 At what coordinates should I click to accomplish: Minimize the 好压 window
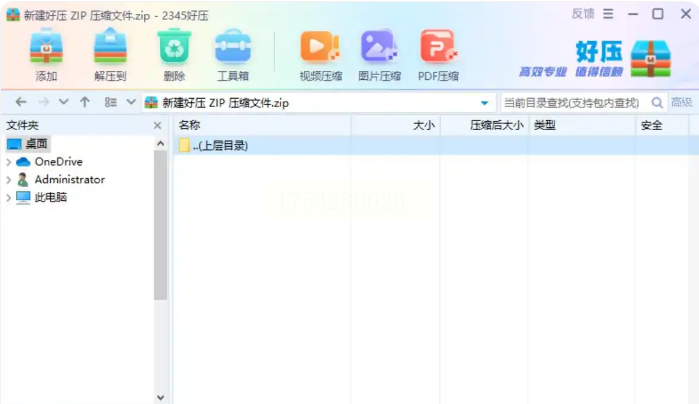coord(633,14)
